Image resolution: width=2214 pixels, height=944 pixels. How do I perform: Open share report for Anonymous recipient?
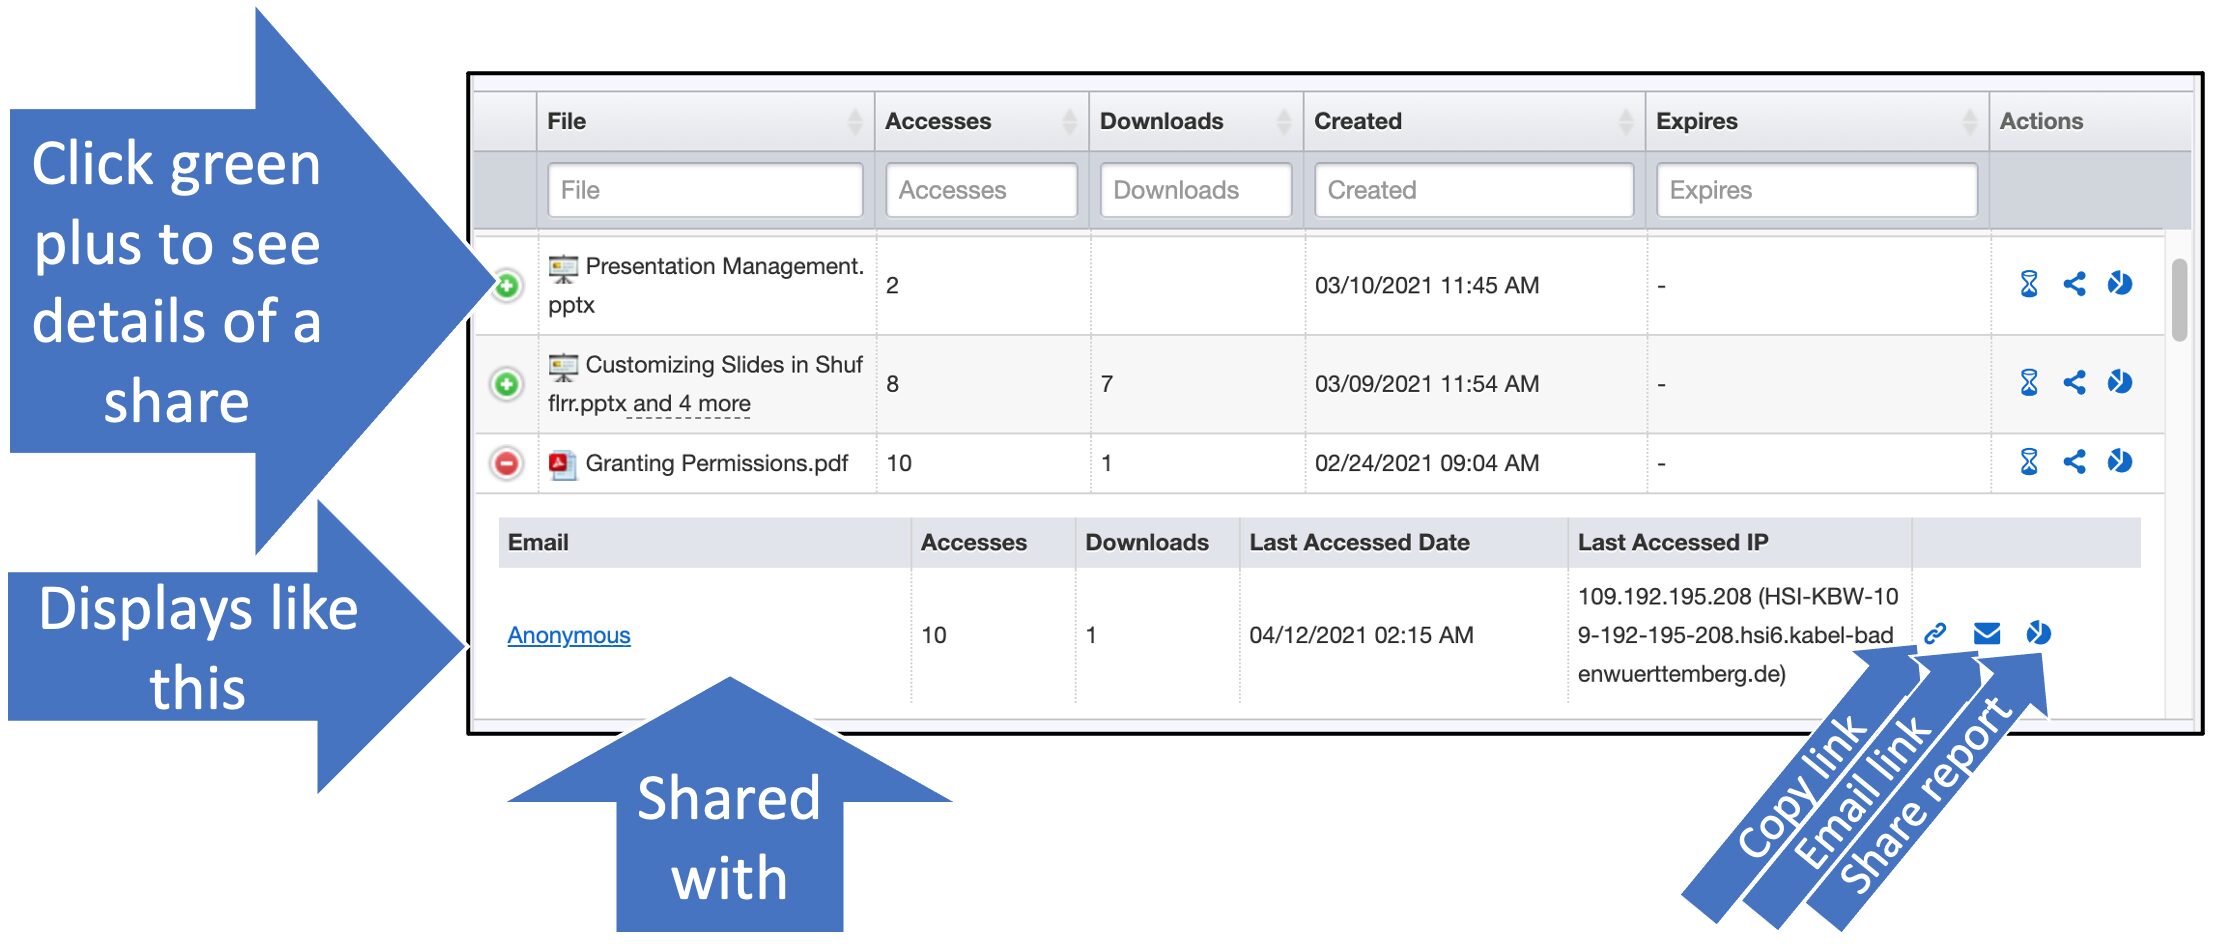point(2039,633)
